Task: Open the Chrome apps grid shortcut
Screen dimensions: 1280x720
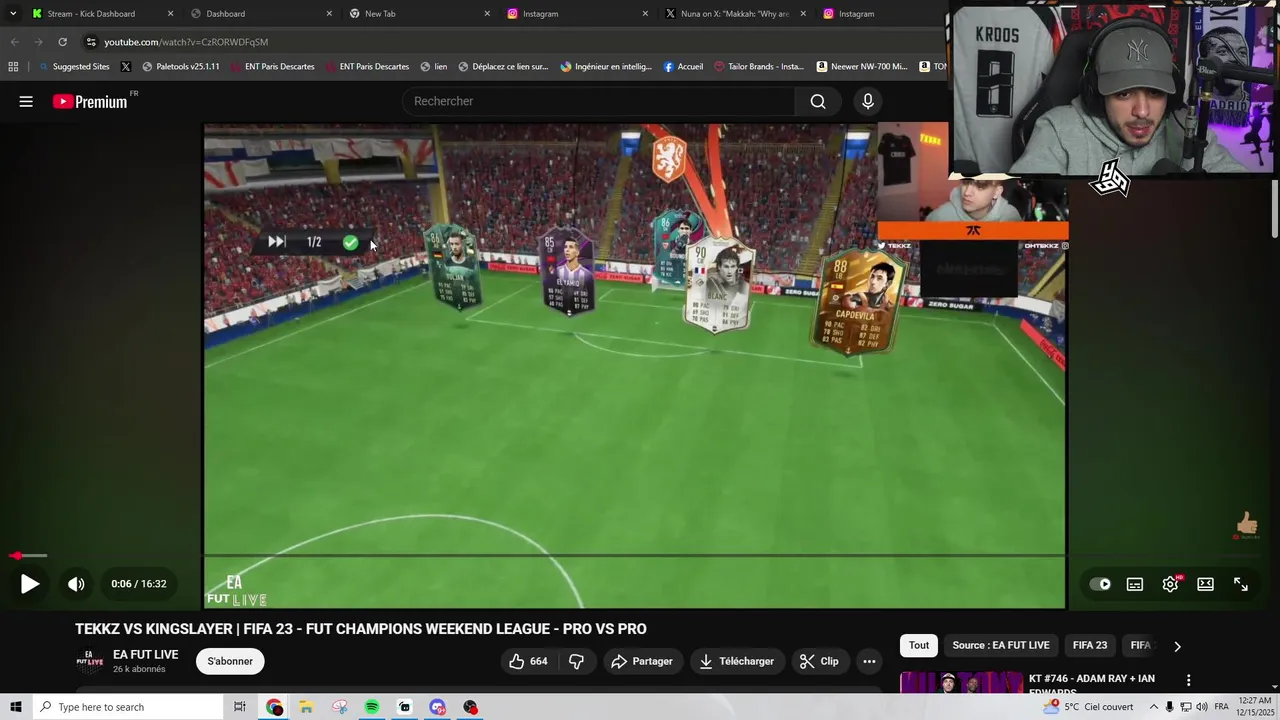Action: (13, 67)
